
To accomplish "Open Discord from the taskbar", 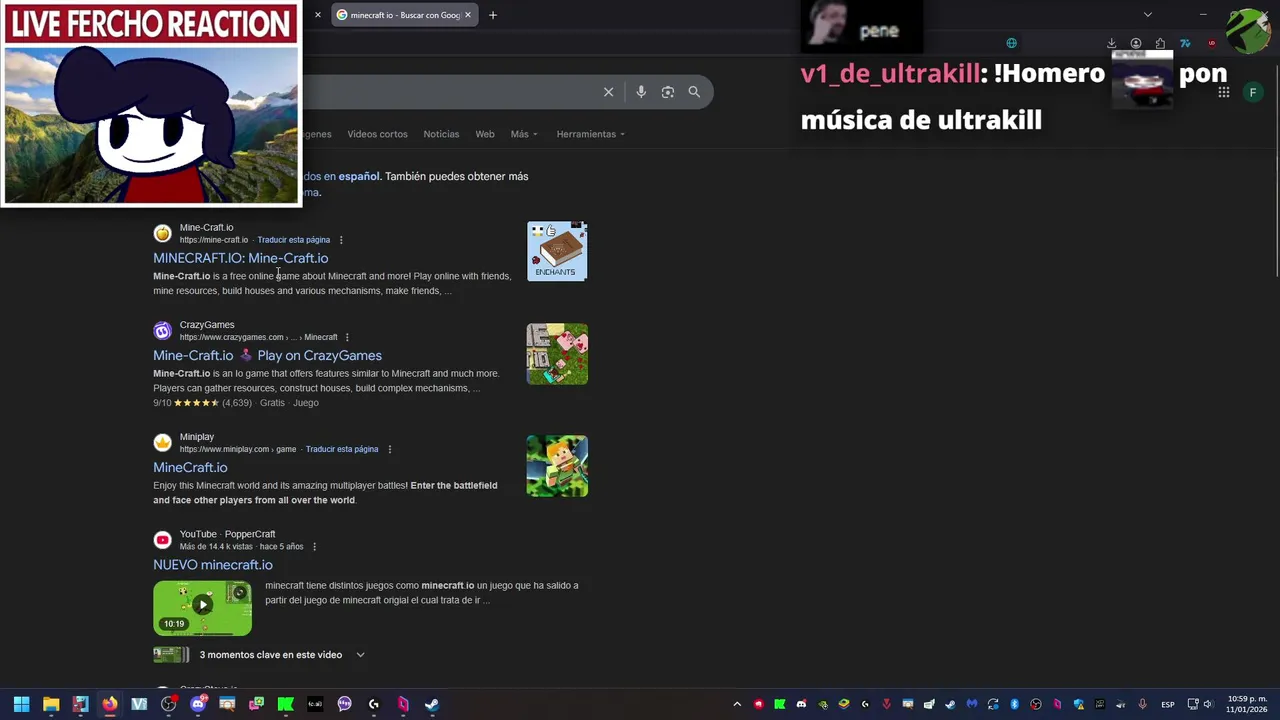I will [x=198, y=704].
